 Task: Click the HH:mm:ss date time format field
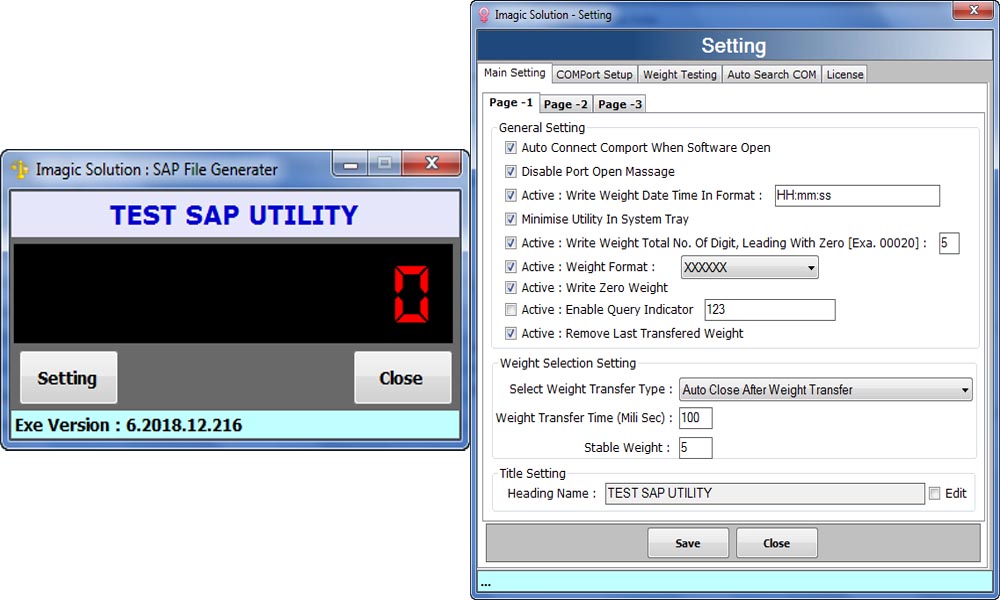pyautogui.click(x=857, y=196)
